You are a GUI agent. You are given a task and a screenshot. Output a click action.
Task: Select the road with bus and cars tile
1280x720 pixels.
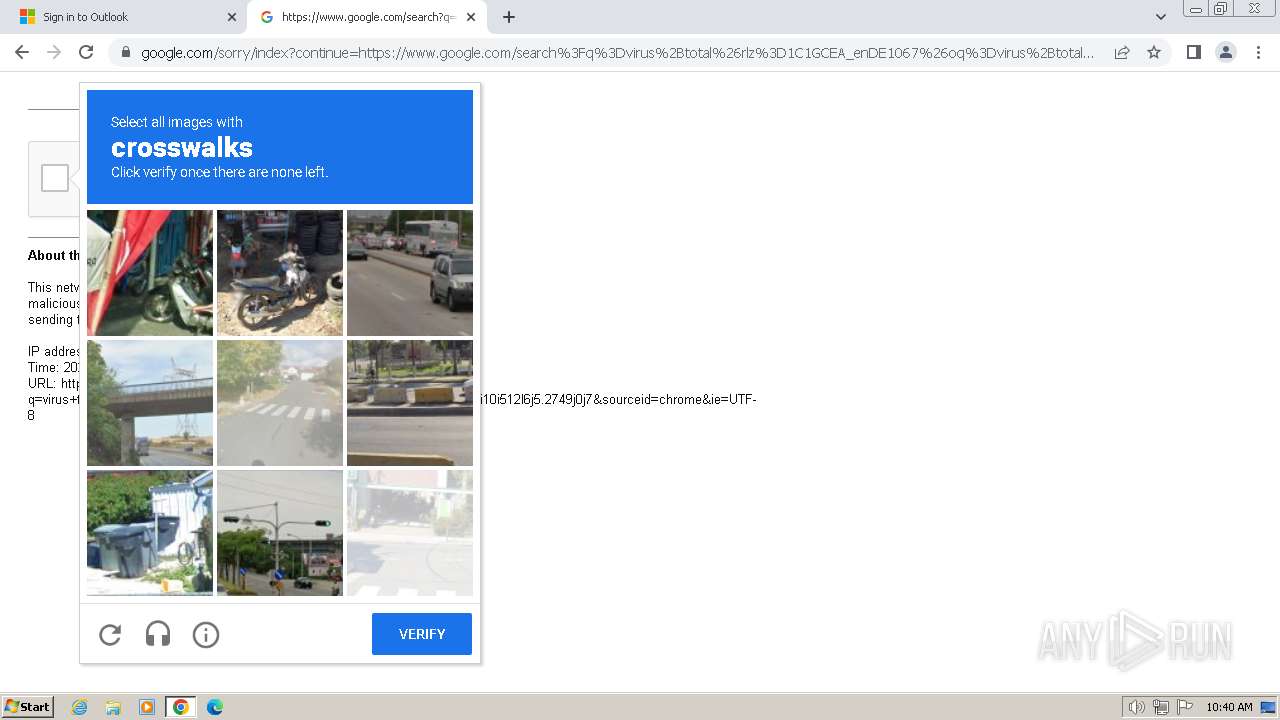(x=410, y=273)
